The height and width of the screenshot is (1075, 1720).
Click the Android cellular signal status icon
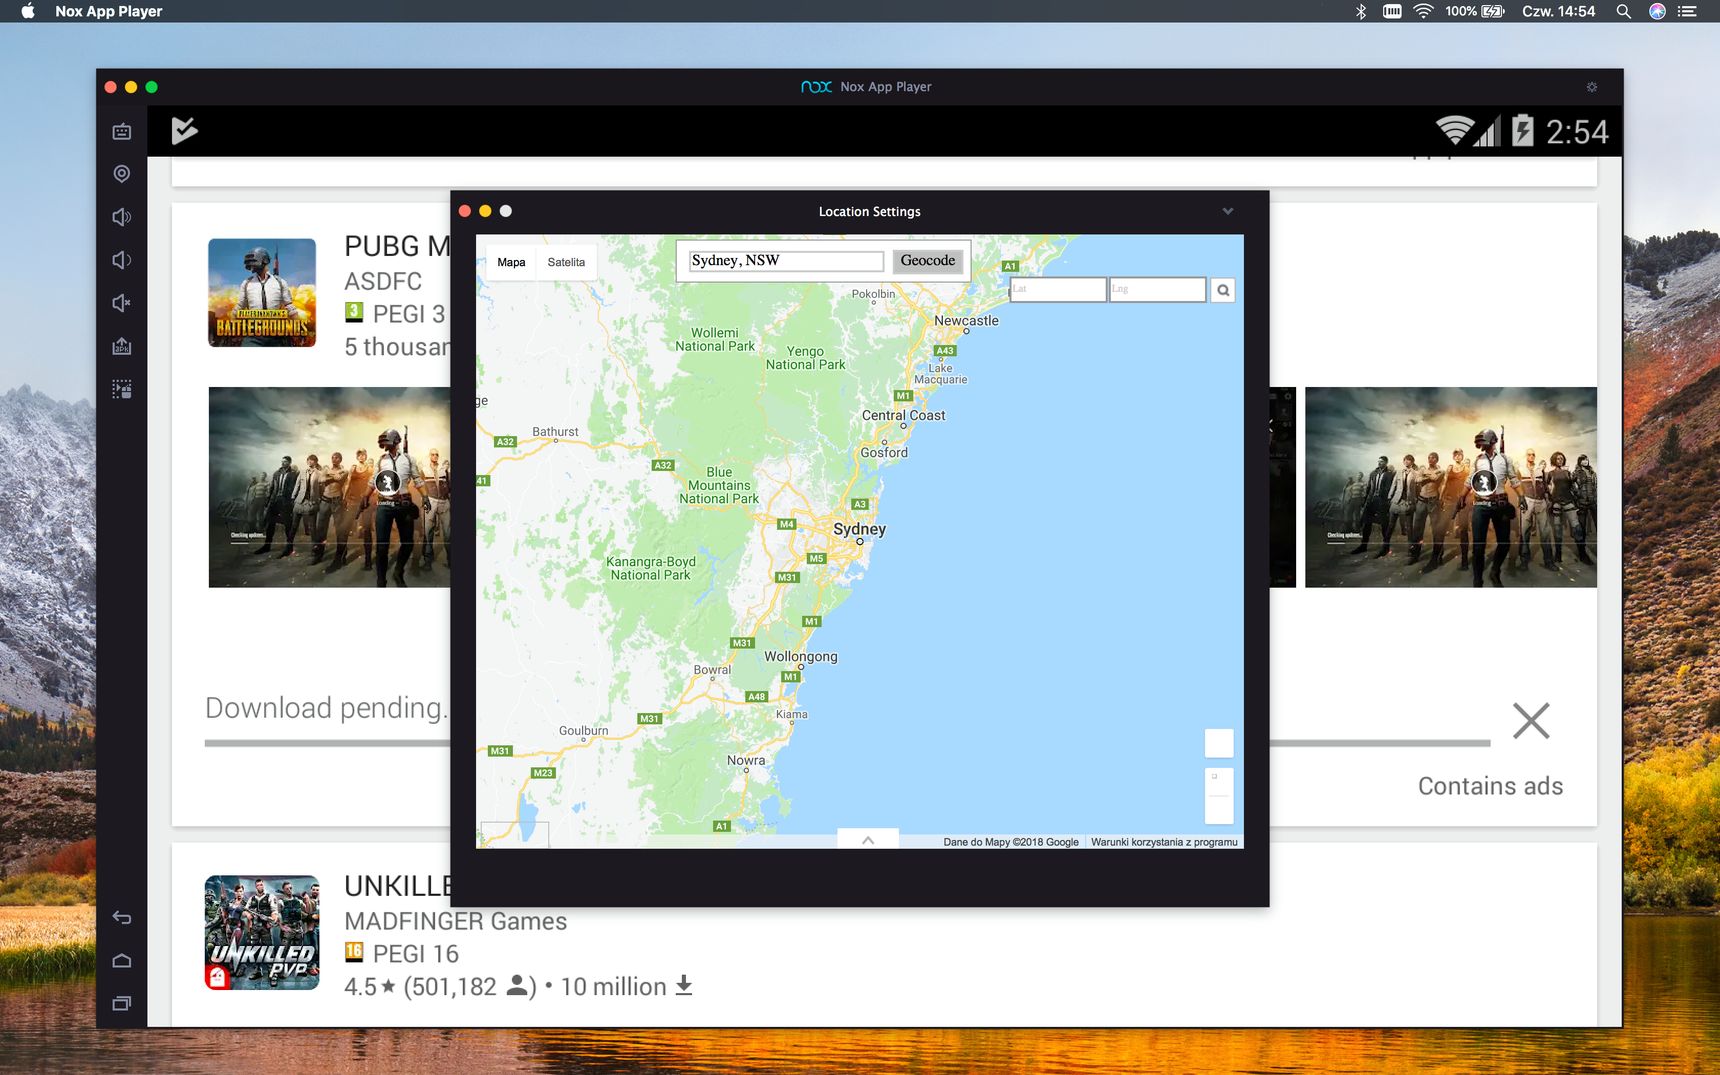1487,131
